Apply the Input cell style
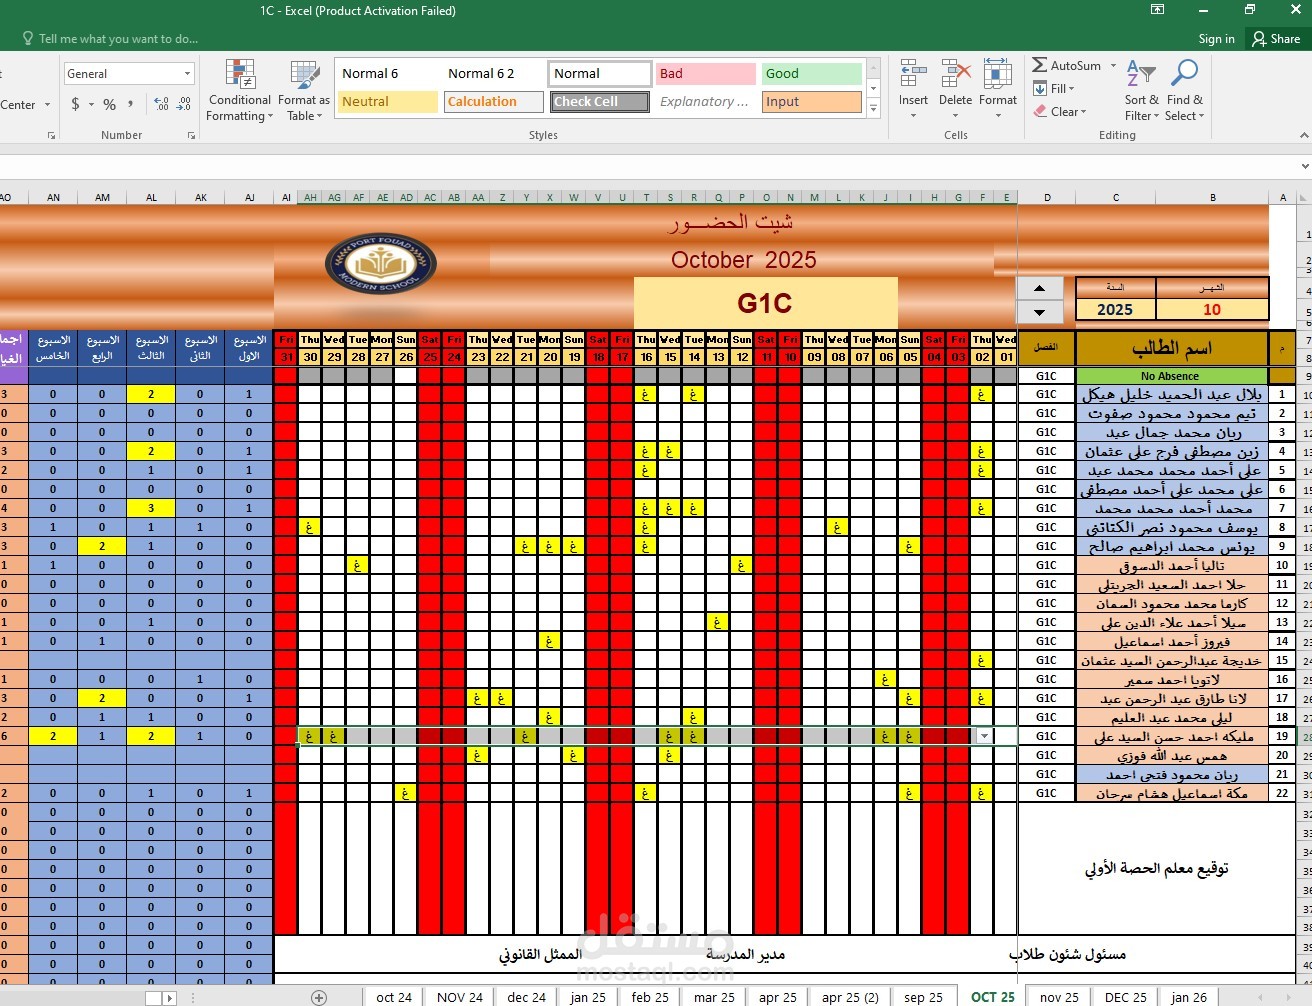 (811, 102)
